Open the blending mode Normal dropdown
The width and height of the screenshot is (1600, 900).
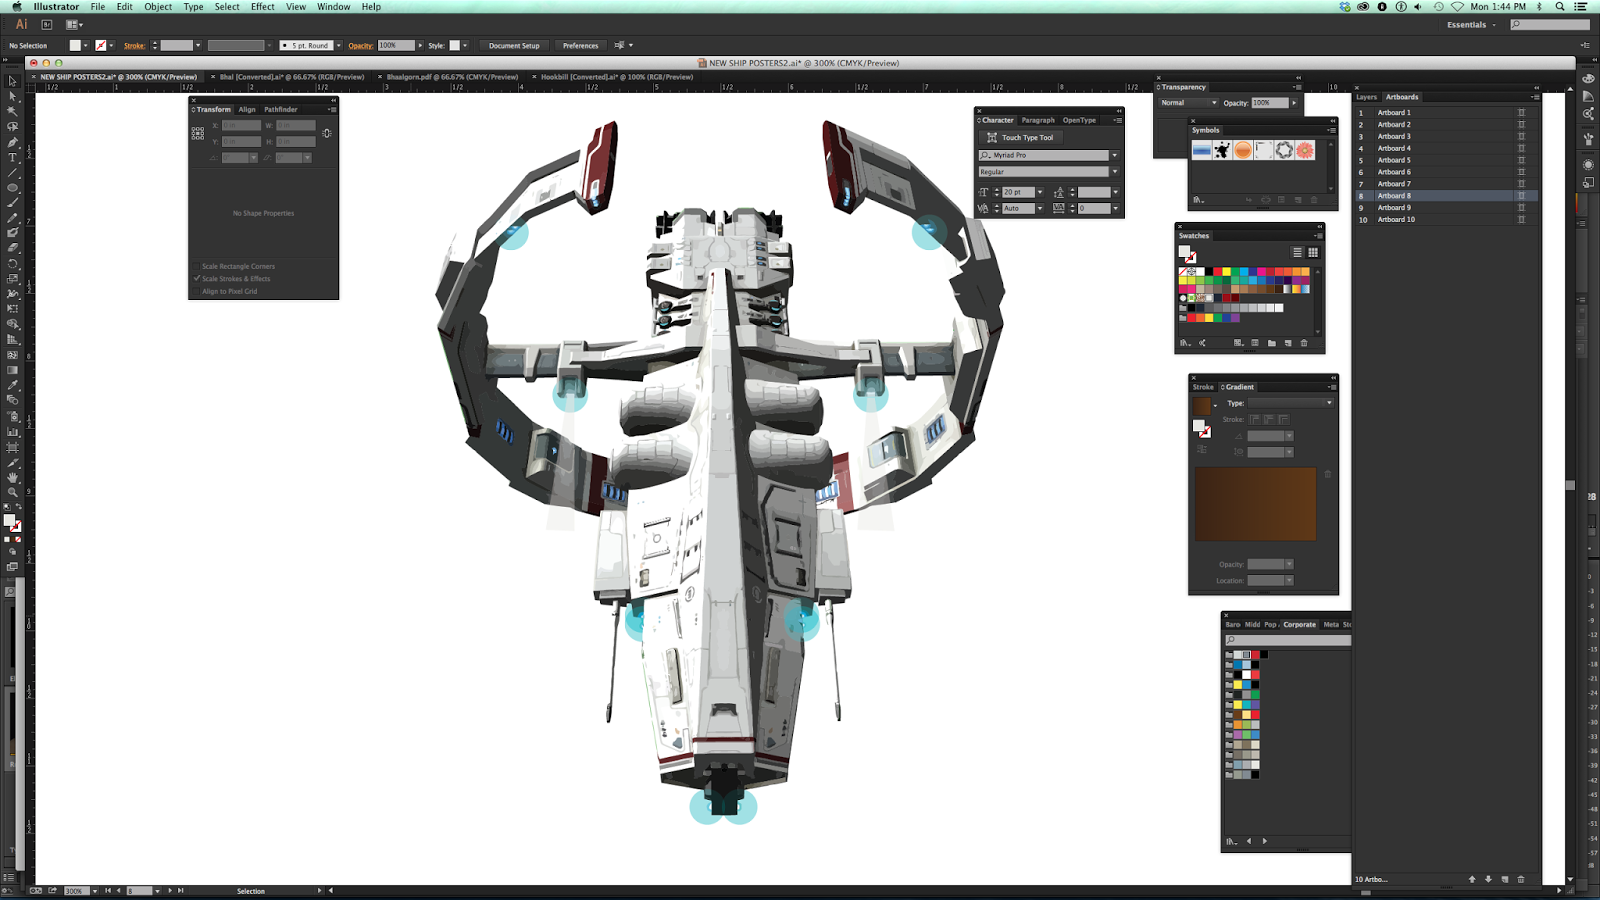(x=1188, y=103)
